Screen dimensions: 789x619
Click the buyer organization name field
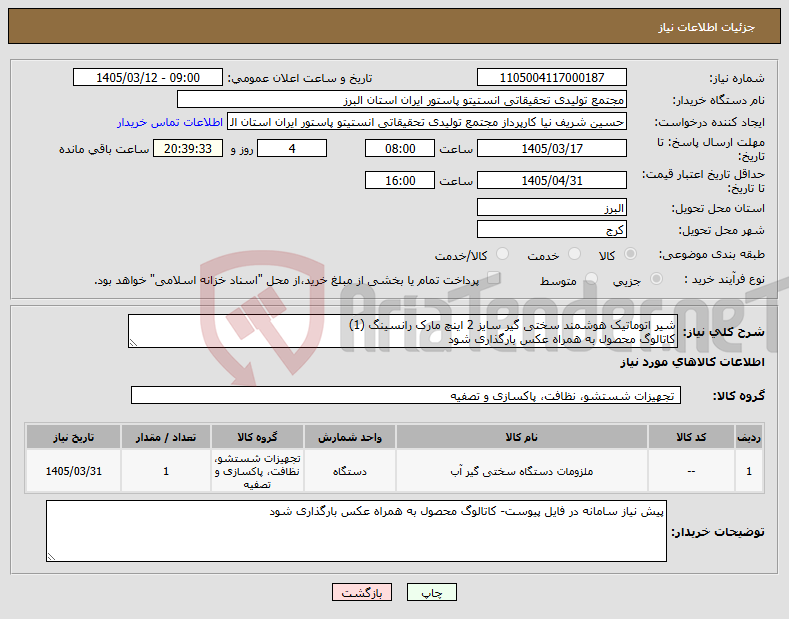[402, 100]
